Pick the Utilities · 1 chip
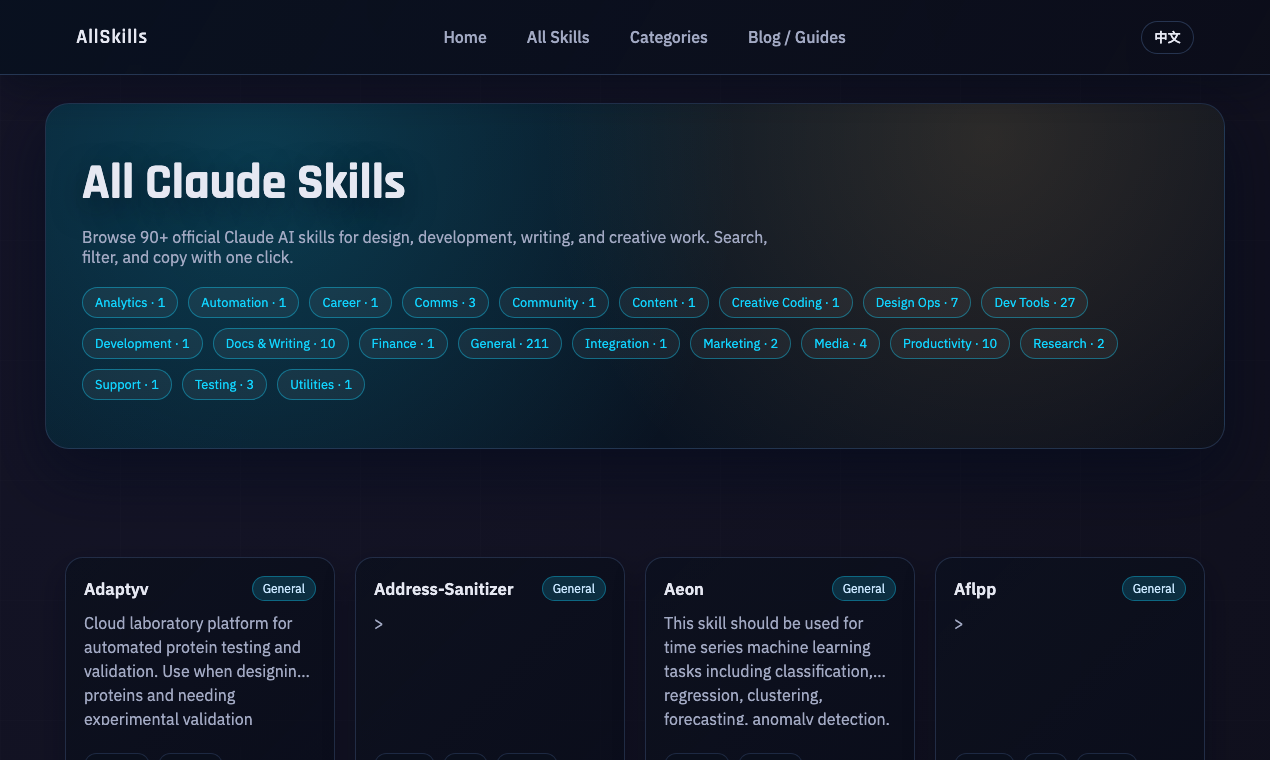Image resolution: width=1270 pixels, height=760 pixels. [x=321, y=385]
